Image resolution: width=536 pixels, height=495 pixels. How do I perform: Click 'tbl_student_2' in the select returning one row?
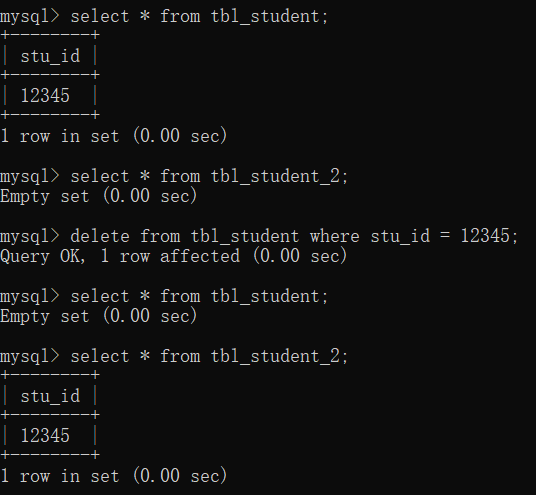click(275, 356)
